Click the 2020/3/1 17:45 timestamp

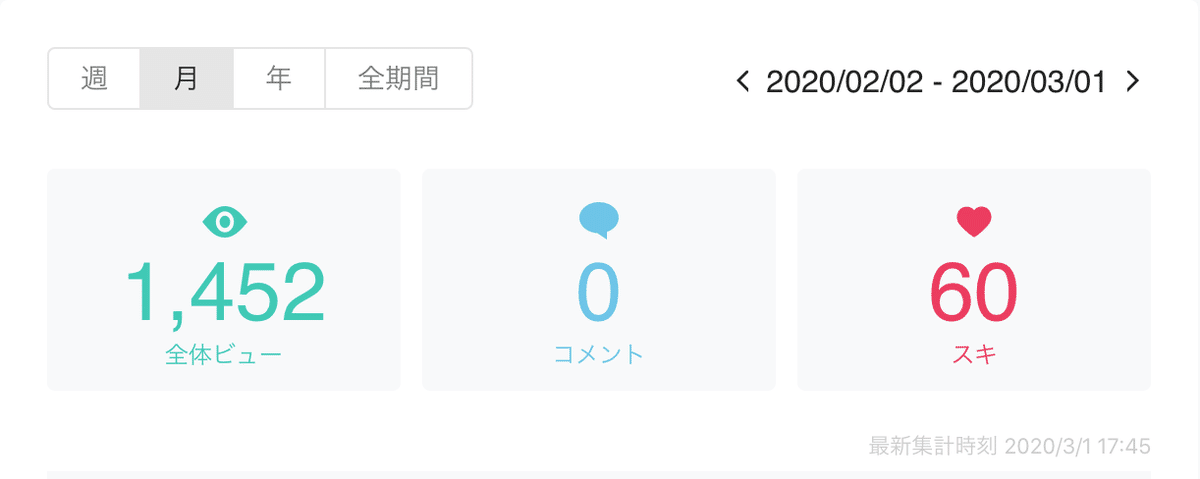coord(1077,445)
